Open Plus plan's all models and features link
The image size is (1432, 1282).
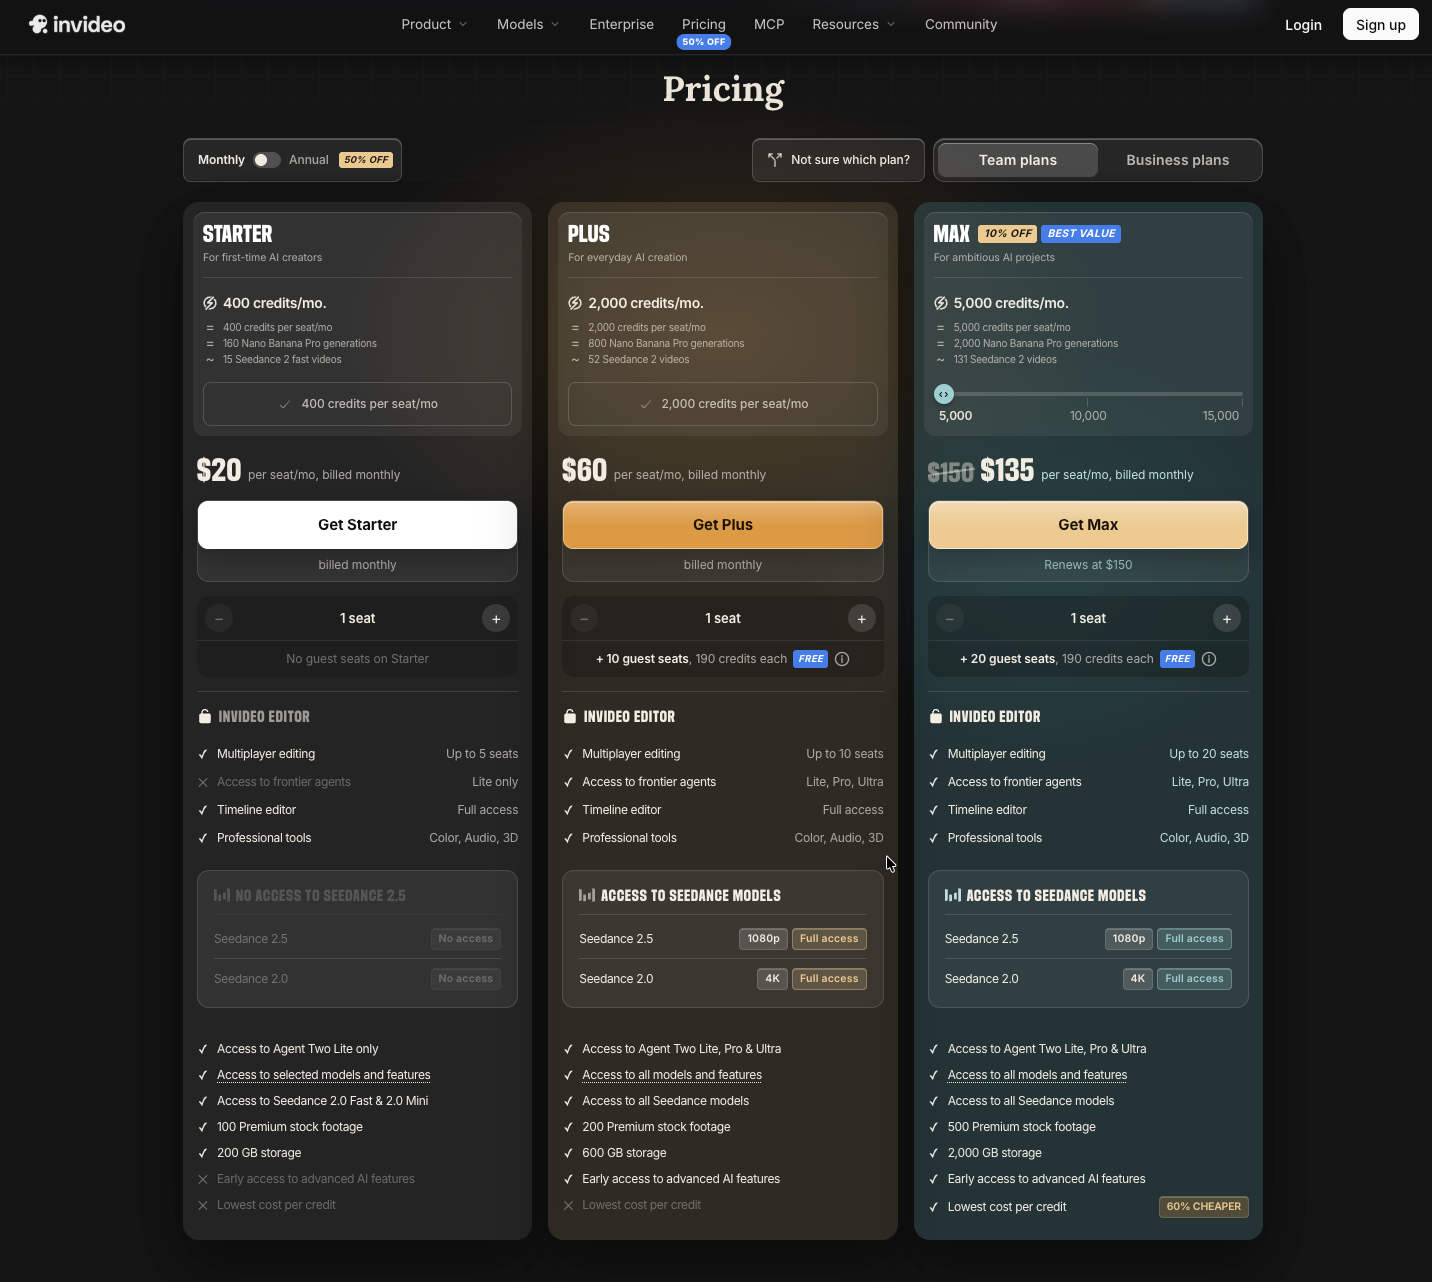[672, 1075]
